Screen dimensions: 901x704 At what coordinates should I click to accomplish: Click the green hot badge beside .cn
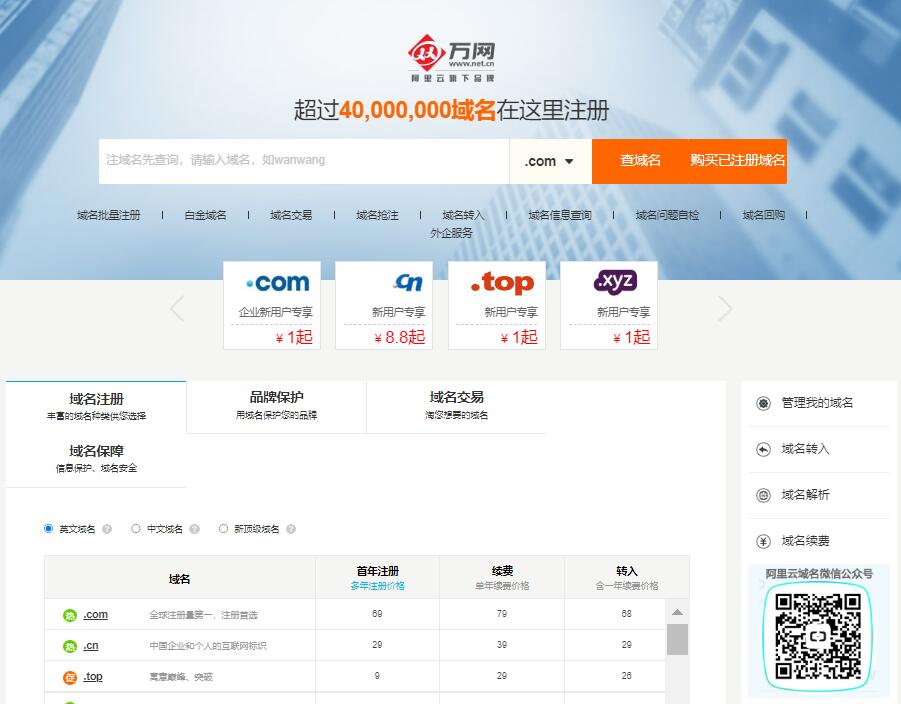pos(70,647)
